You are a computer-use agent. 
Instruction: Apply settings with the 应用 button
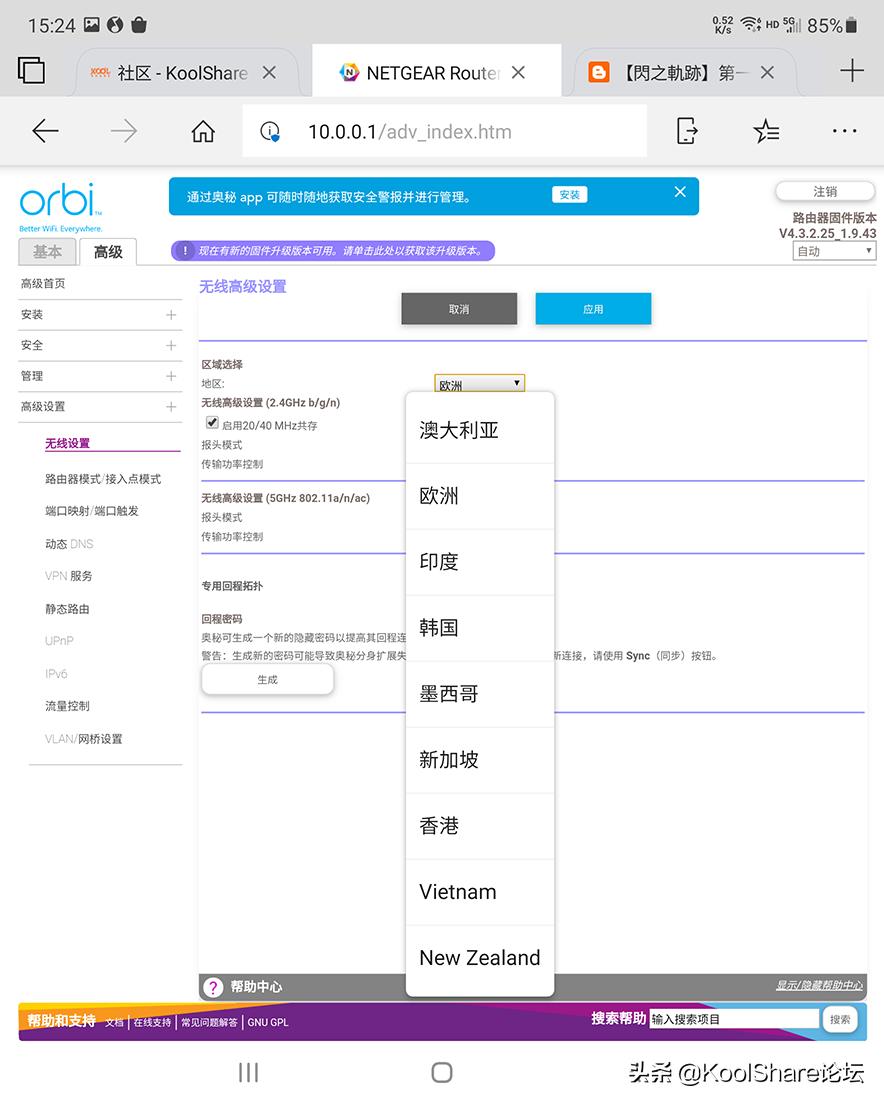coord(593,309)
